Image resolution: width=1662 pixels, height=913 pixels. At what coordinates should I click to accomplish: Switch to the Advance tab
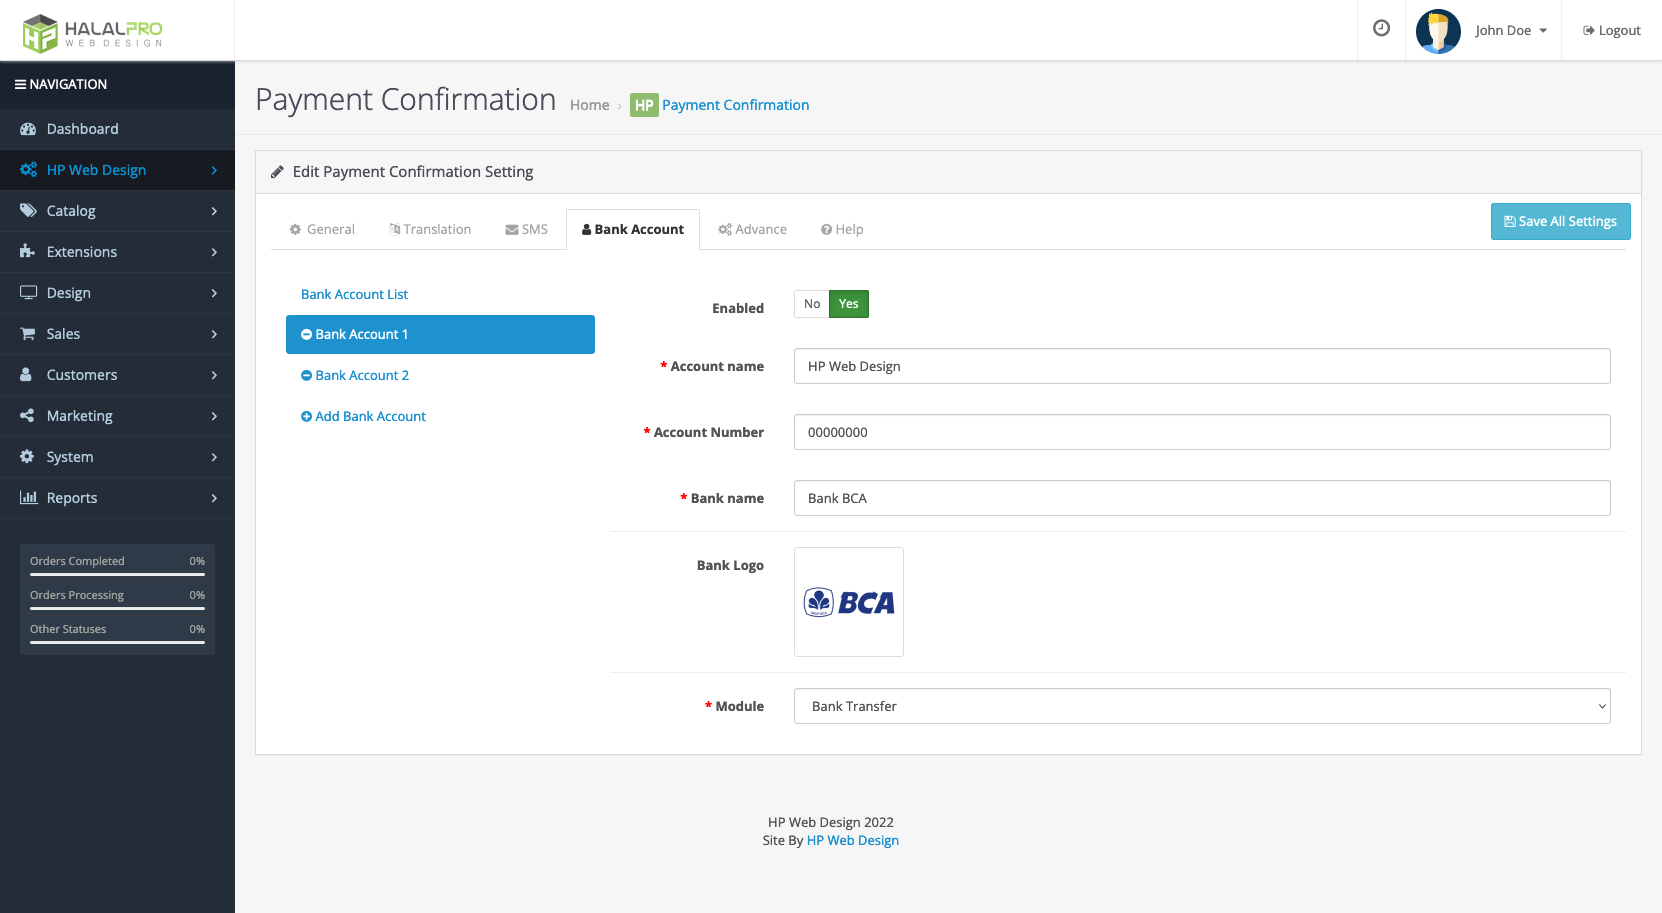752,229
